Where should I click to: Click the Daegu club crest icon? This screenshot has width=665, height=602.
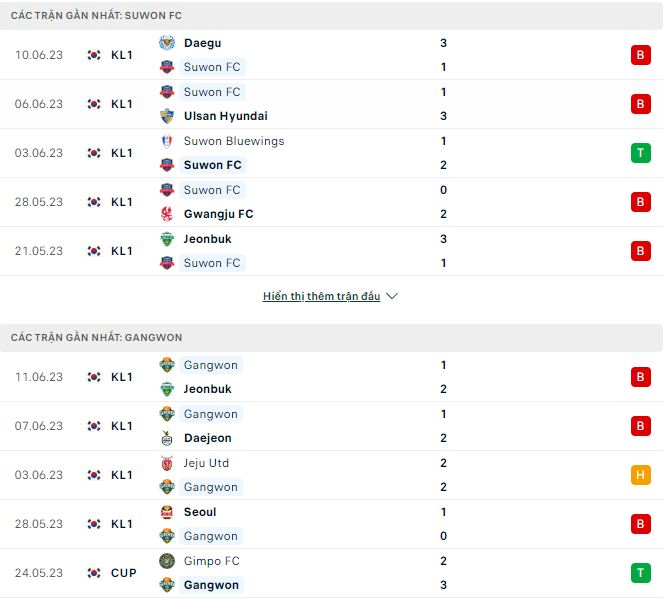167,43
